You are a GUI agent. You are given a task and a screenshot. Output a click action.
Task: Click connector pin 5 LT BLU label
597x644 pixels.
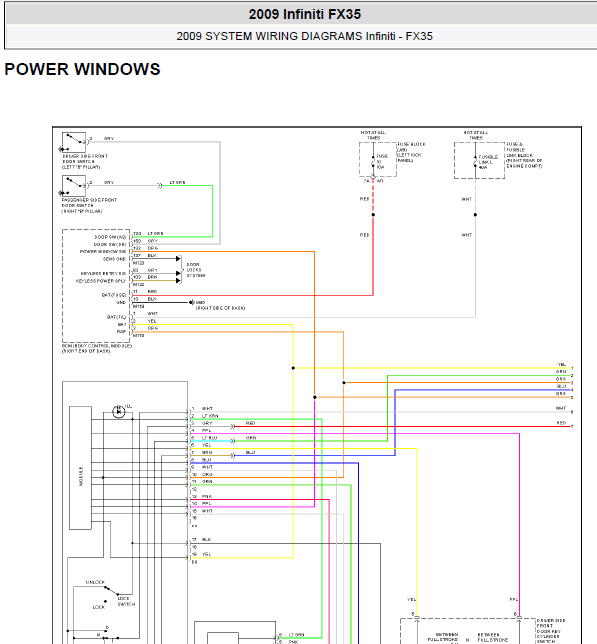[x=209, y=438]
